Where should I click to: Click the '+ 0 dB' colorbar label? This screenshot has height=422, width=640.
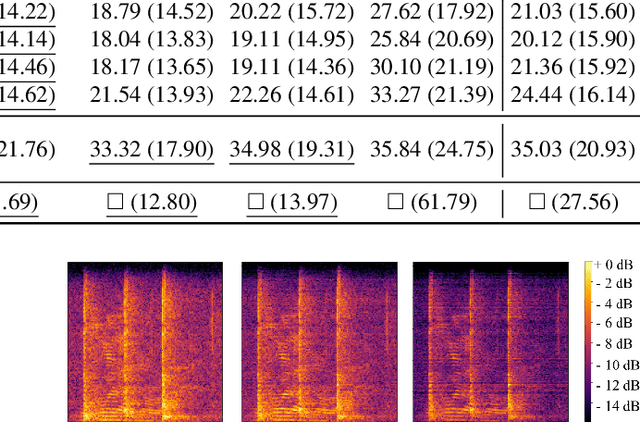pos(614,265)
